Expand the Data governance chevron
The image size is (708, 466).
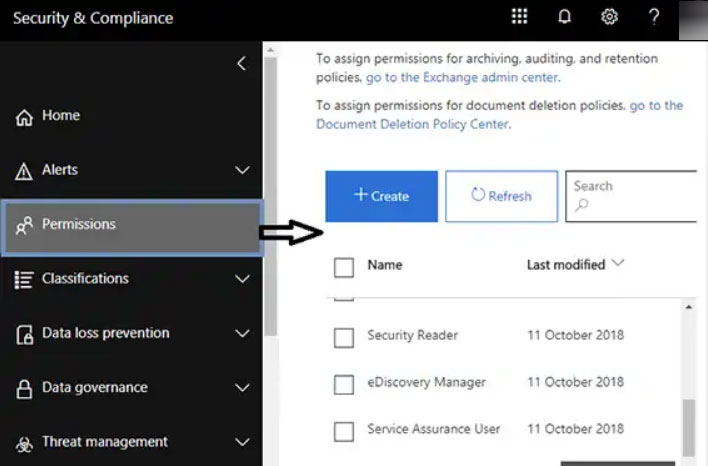click(242, 387)
